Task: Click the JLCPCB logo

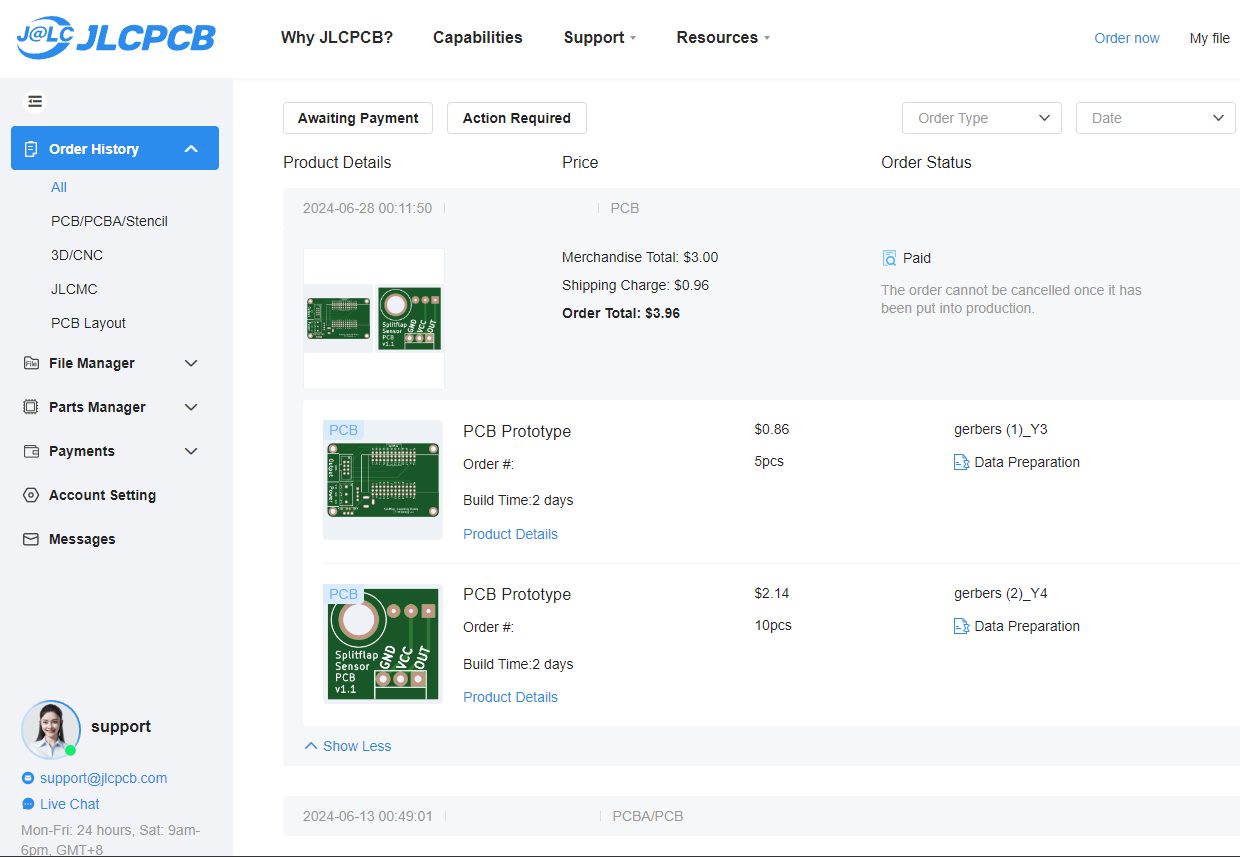Action: [116, 38]
